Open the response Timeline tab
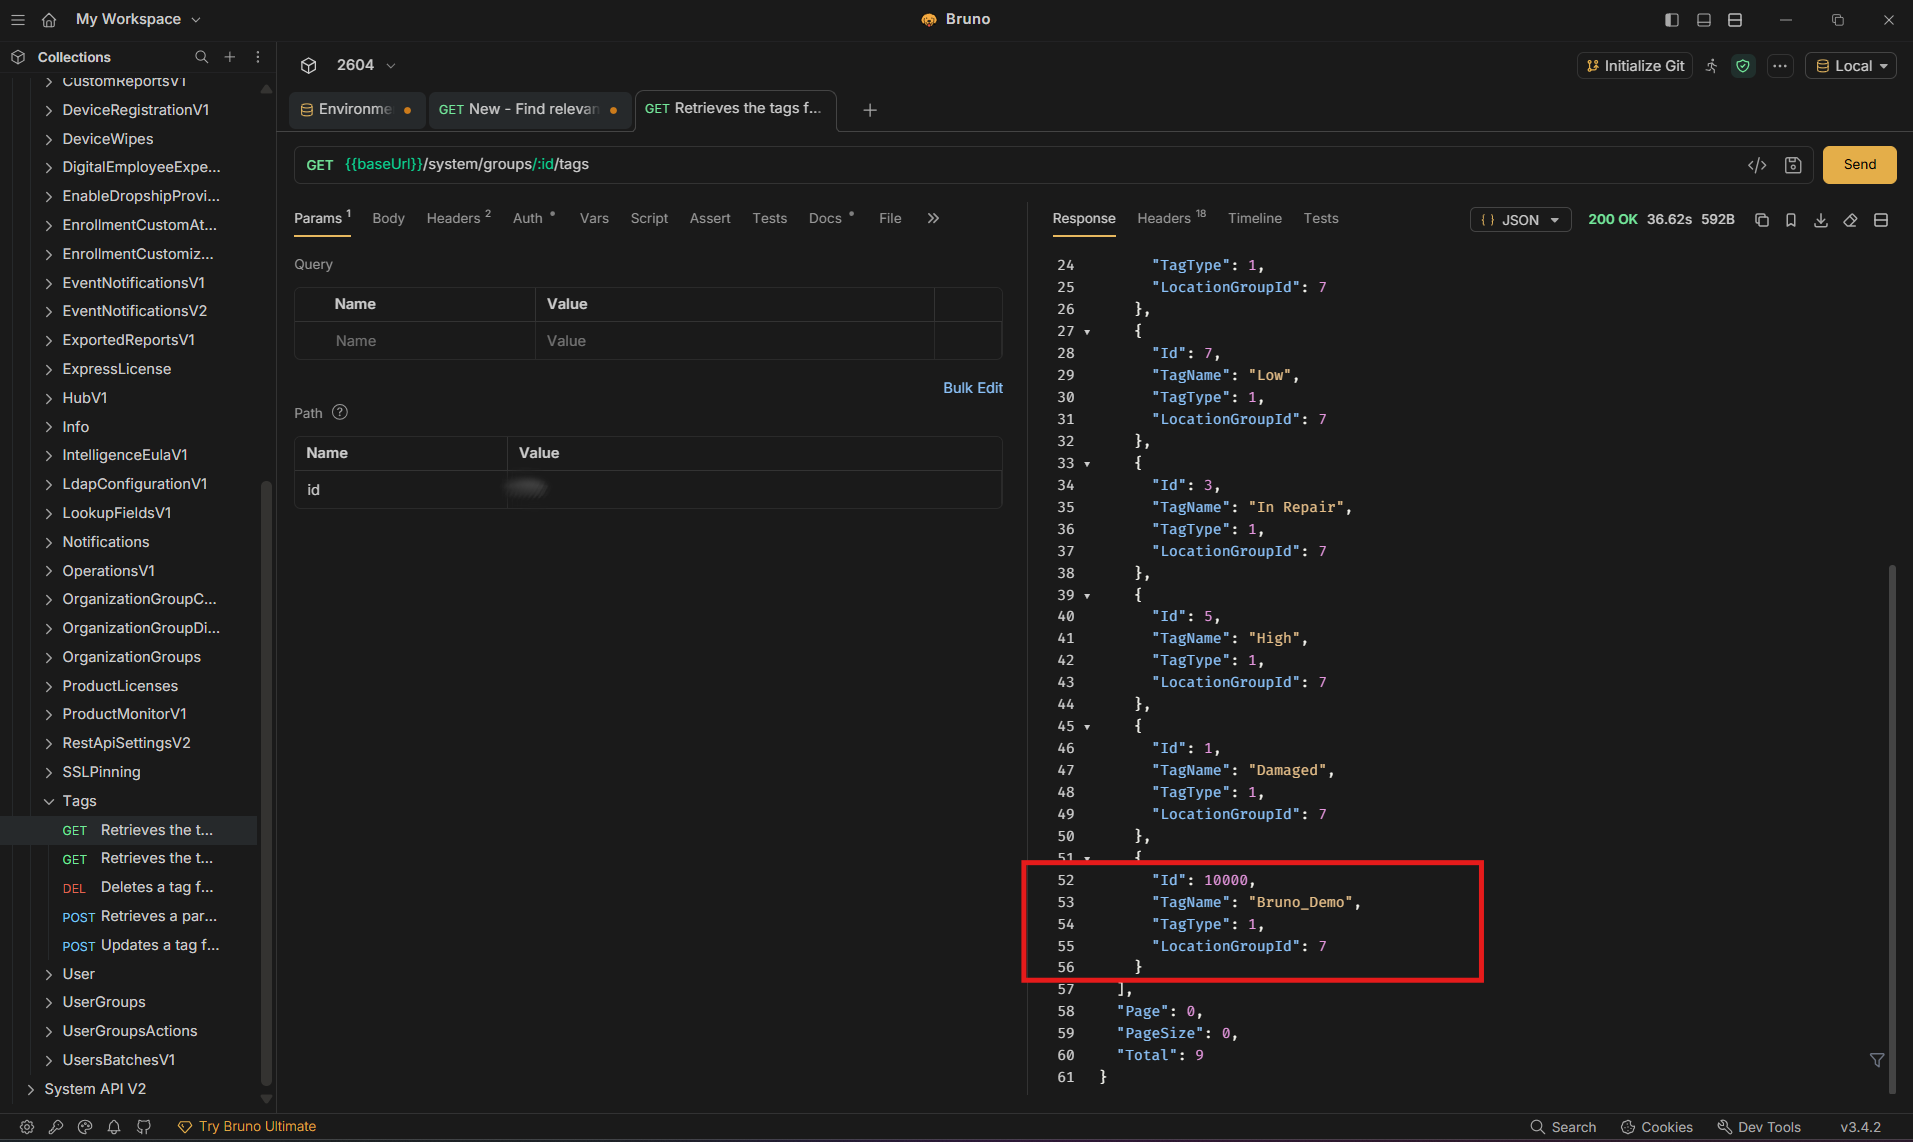The width and height of the screenshot is (1913, 1142). [1254, 218]
